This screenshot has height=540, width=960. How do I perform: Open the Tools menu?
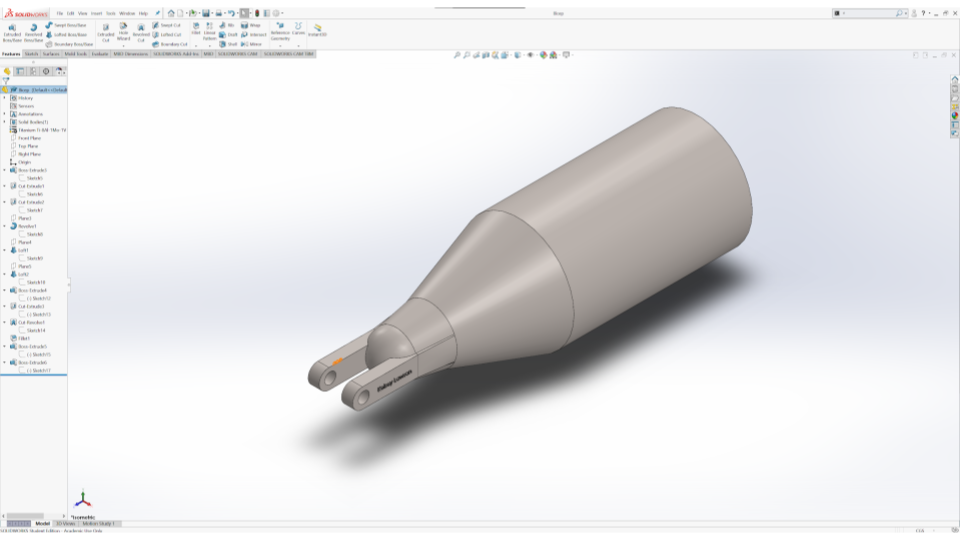pyautogui.click(x=110, y=13)
